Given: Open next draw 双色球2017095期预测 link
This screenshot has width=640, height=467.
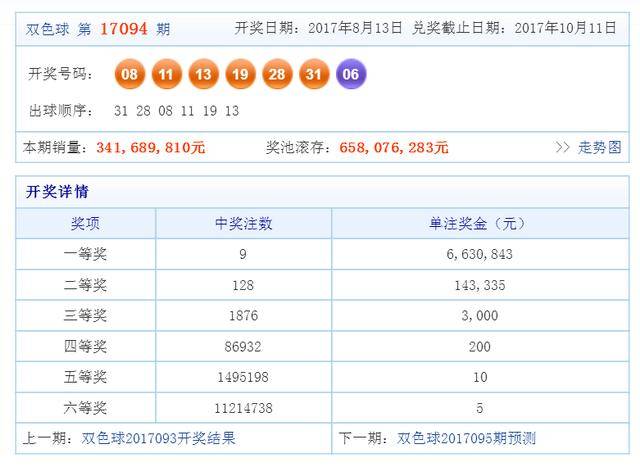Looking at the screenshot, I should [x=466, y=438].
